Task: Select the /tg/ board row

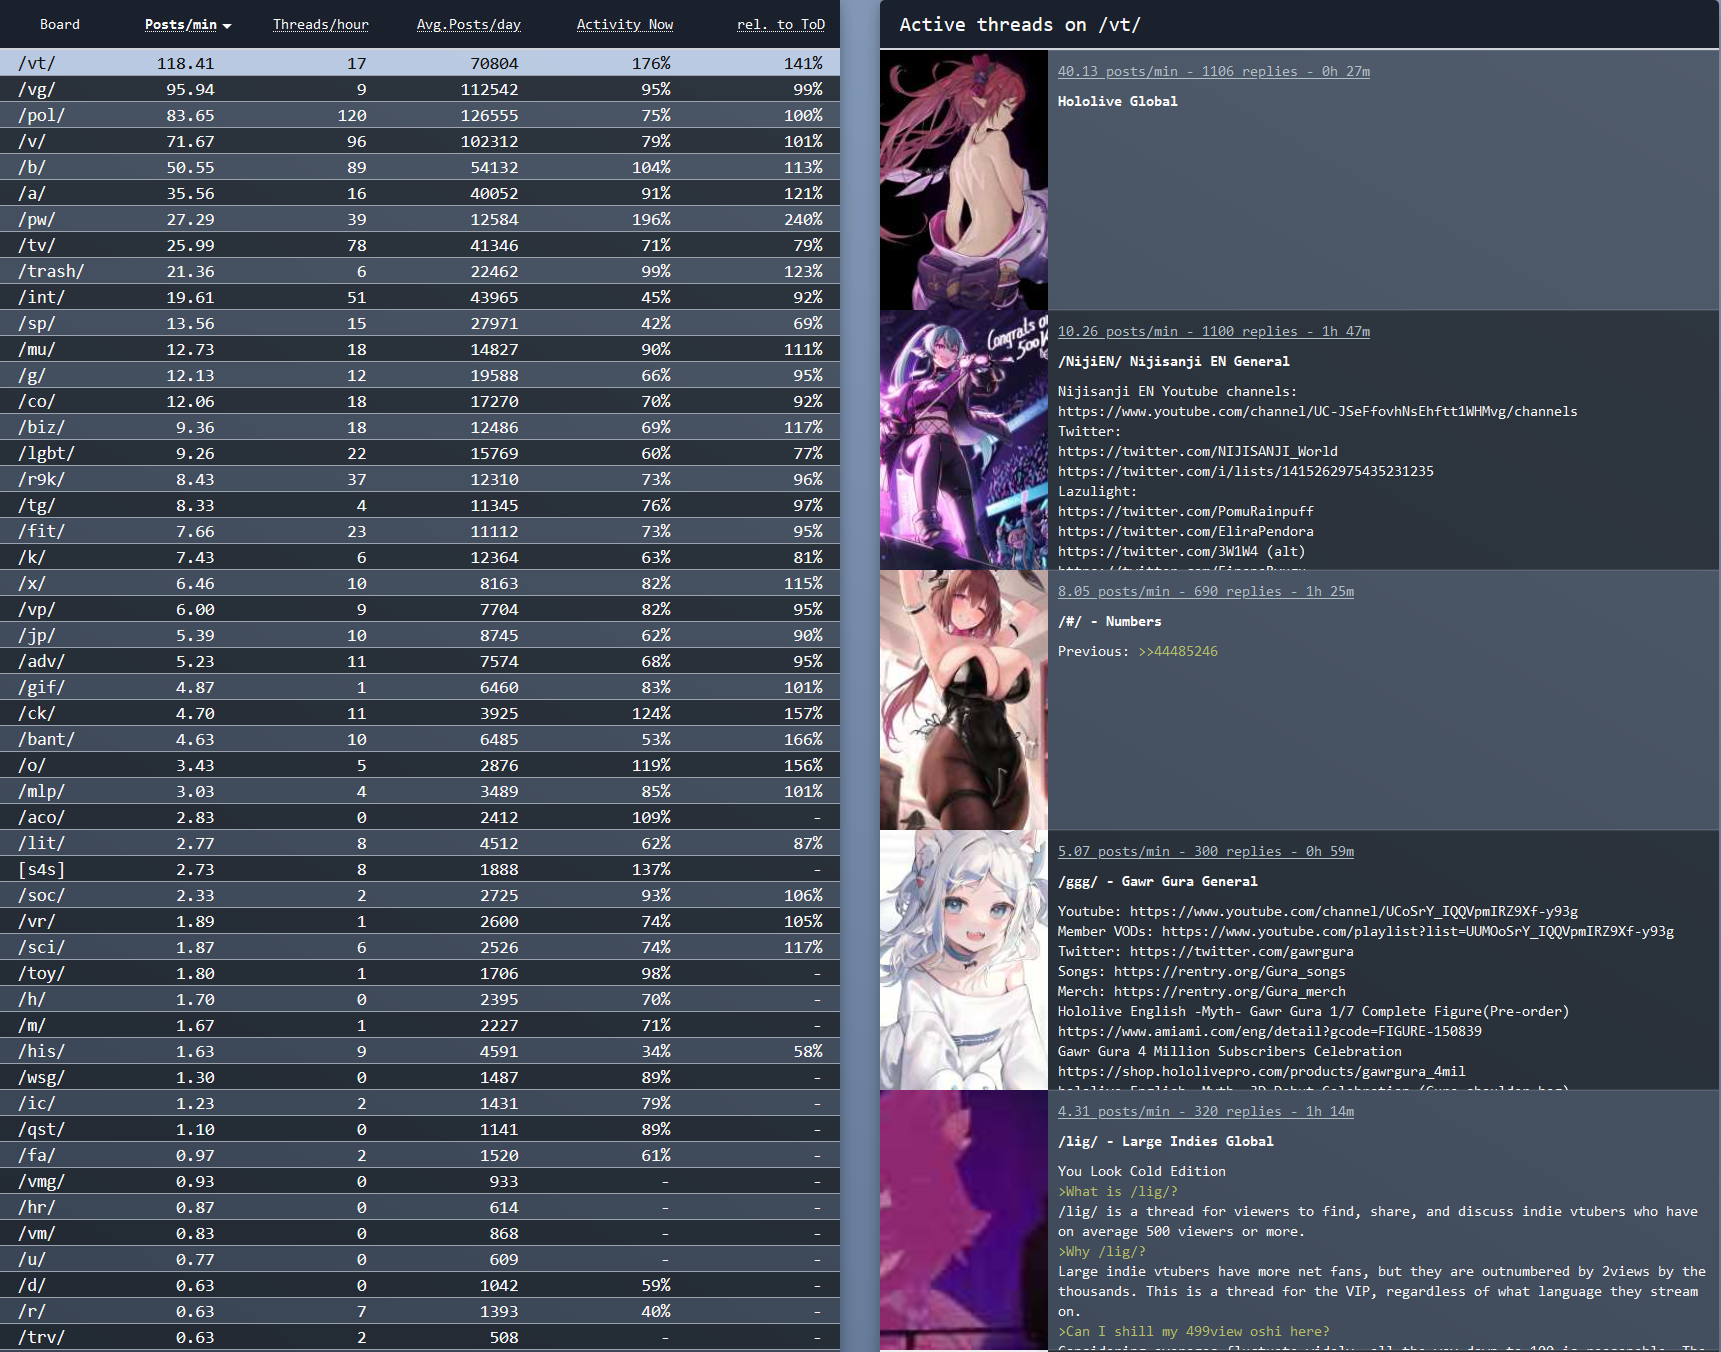Action: click(x=420, y=505)
